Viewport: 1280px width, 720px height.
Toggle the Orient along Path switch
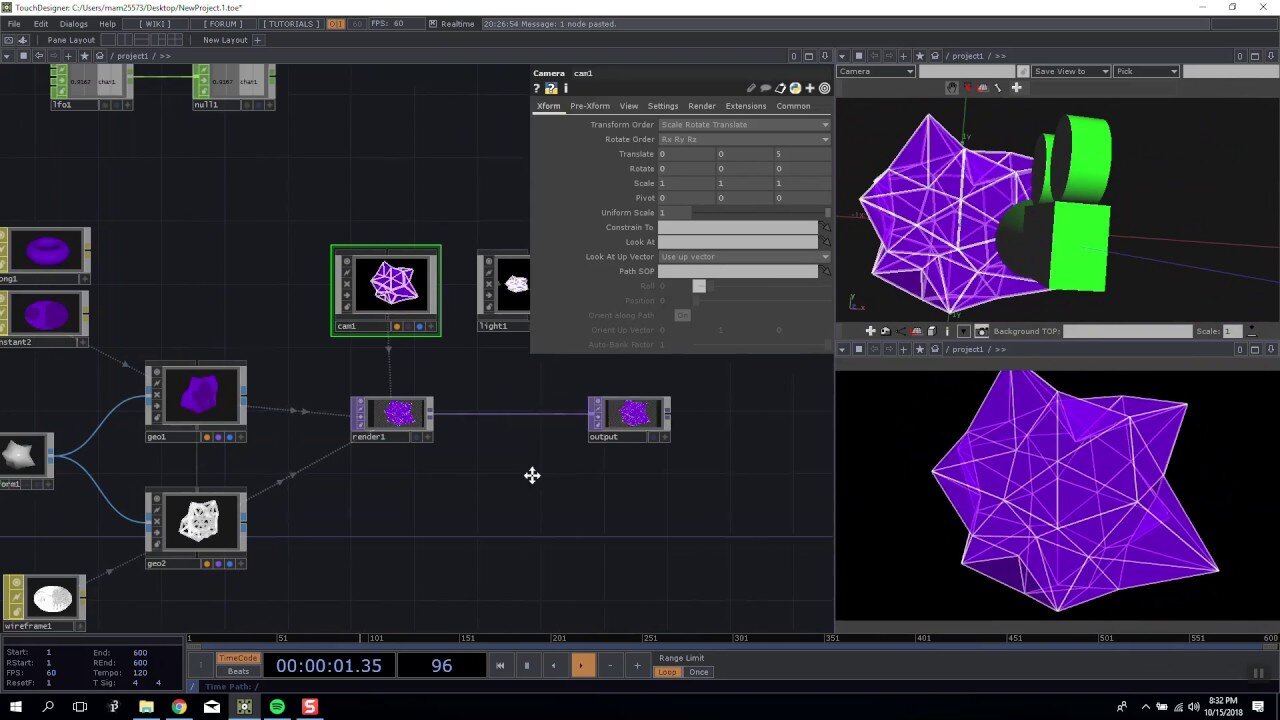point(682,315)
